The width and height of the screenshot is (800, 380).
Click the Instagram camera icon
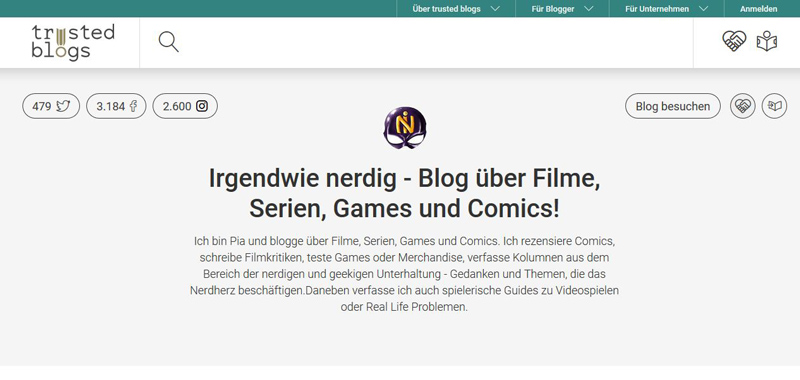(203, 106)
